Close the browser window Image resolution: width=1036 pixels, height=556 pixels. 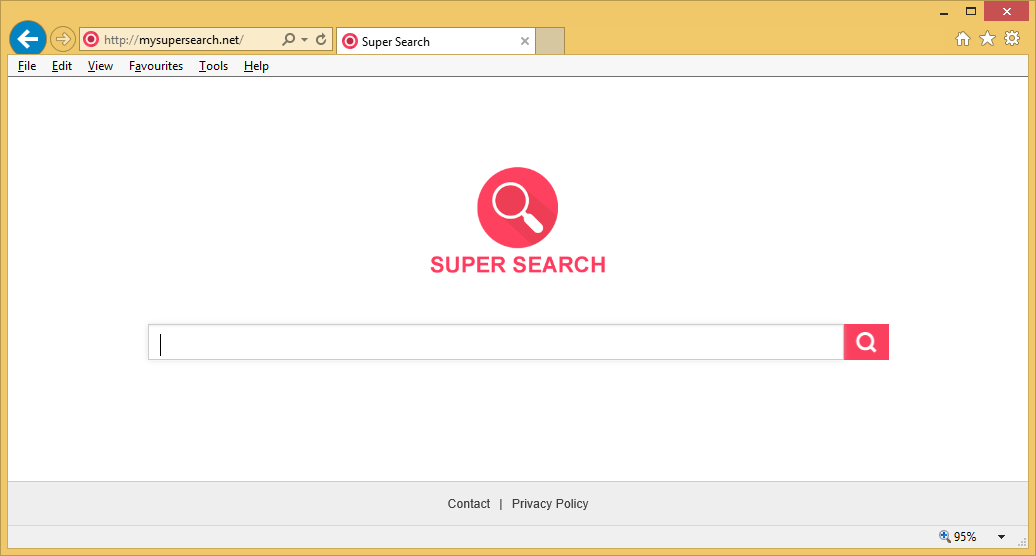[x=1006, y=11]
